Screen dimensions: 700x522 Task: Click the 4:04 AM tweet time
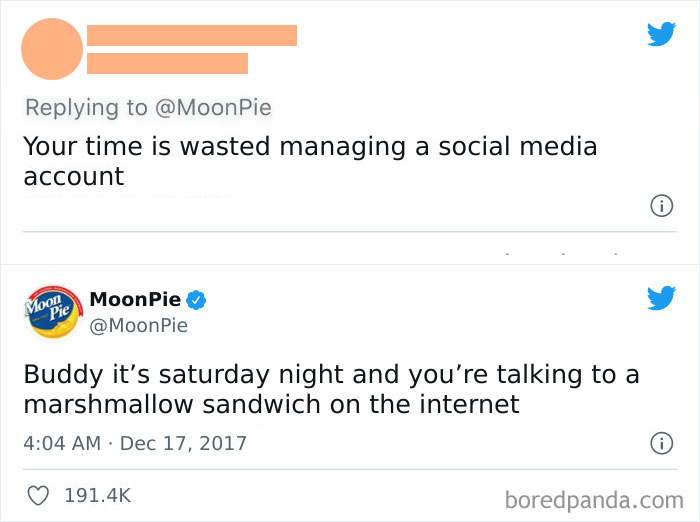tap(61, 442)
